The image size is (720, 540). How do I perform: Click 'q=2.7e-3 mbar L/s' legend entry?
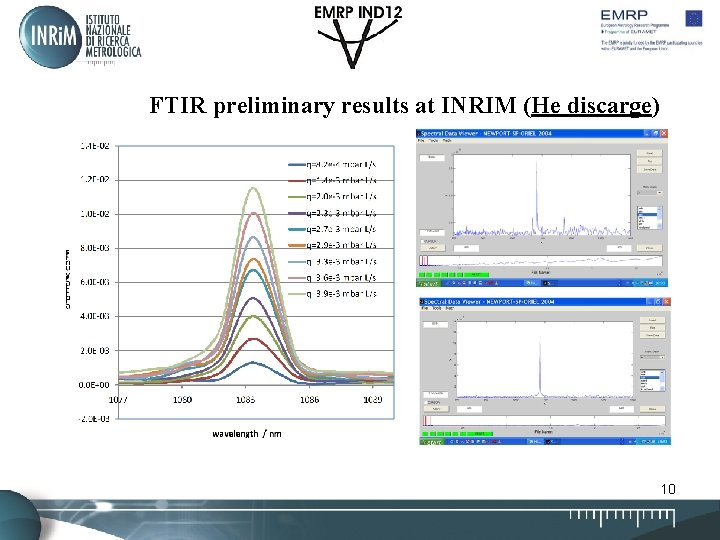tap(332, 229)
